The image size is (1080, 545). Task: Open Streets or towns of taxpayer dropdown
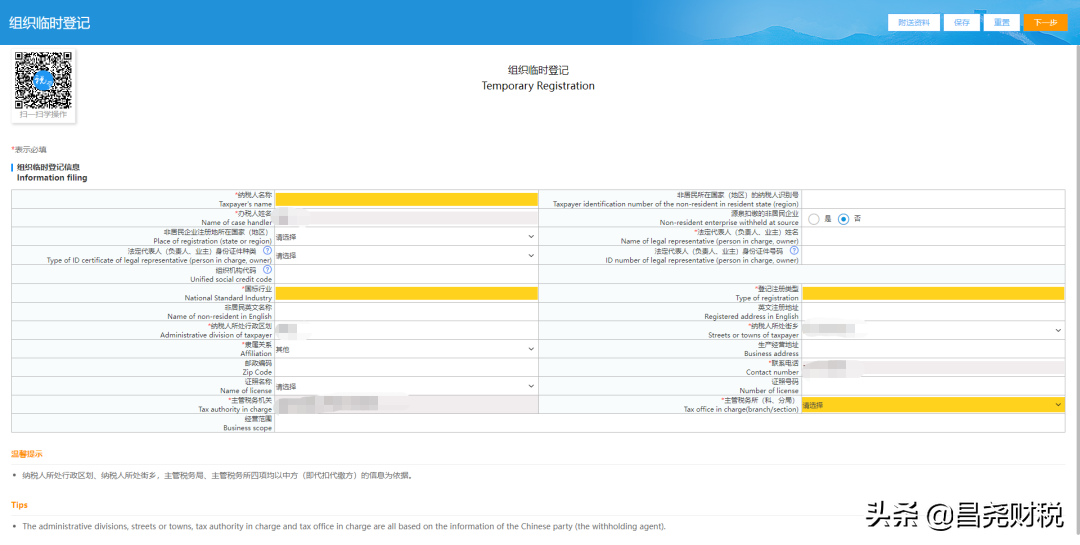tap(932, 330)
